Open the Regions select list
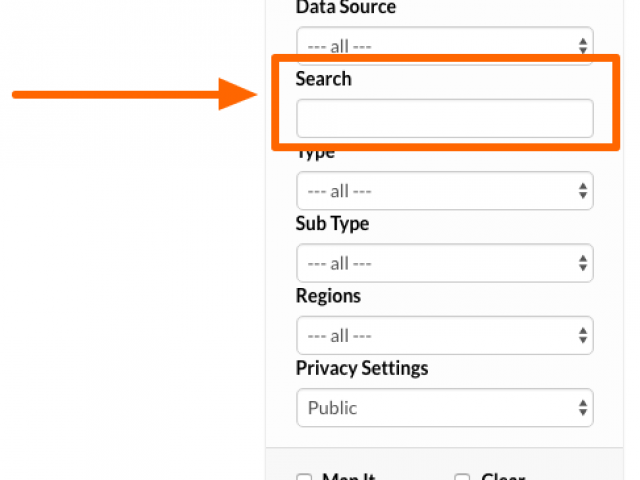Viewport: 640px width, 480px height. [445, 335]
